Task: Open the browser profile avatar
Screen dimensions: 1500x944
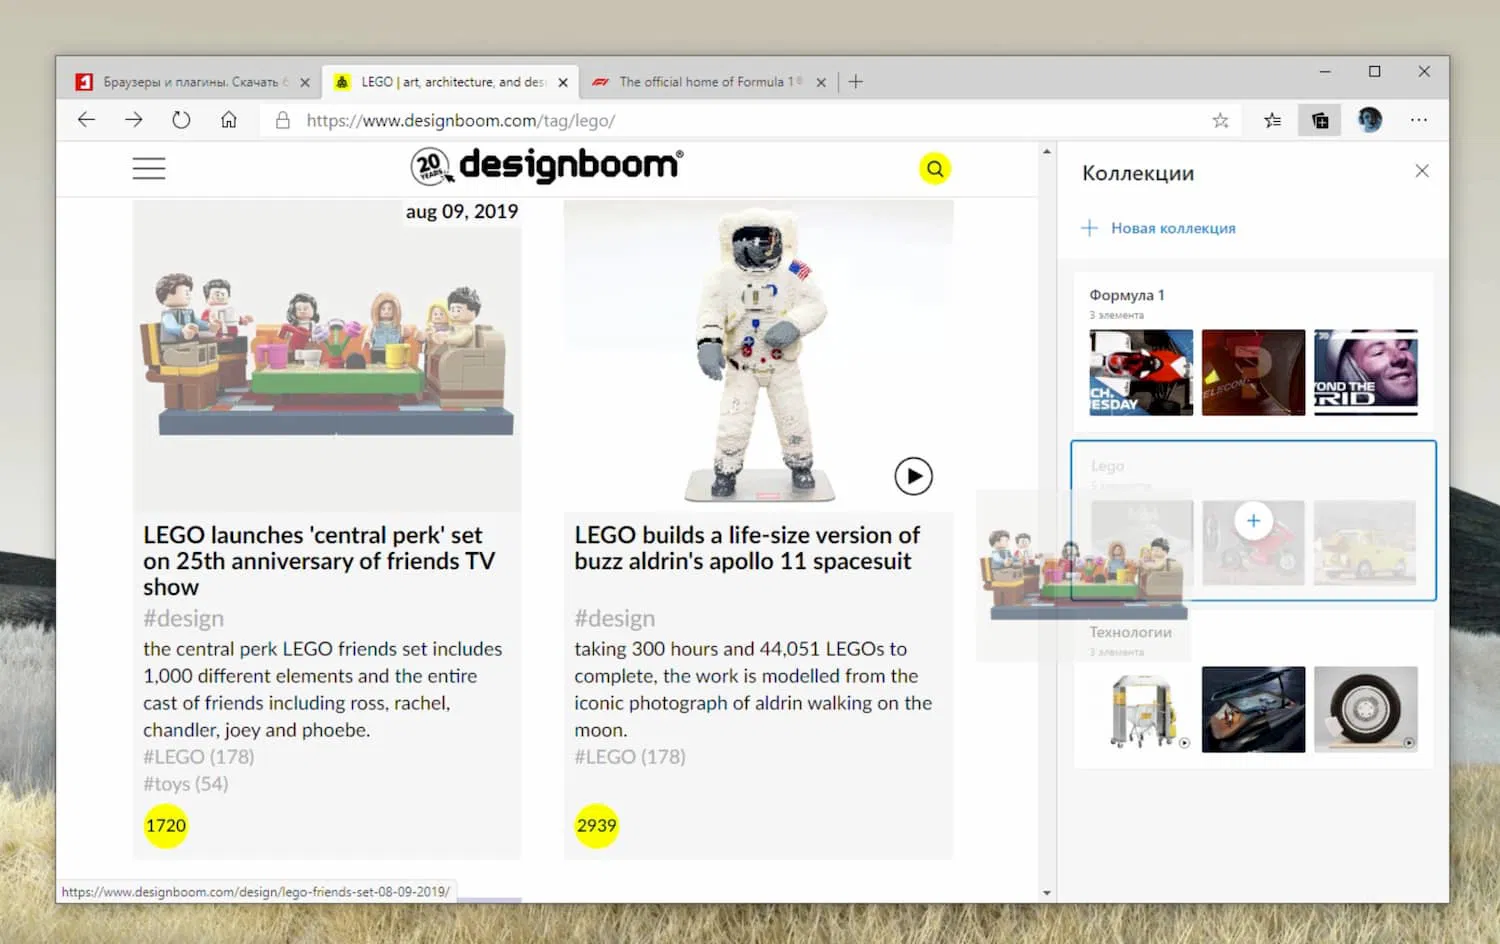Action: pos(1369,120)
